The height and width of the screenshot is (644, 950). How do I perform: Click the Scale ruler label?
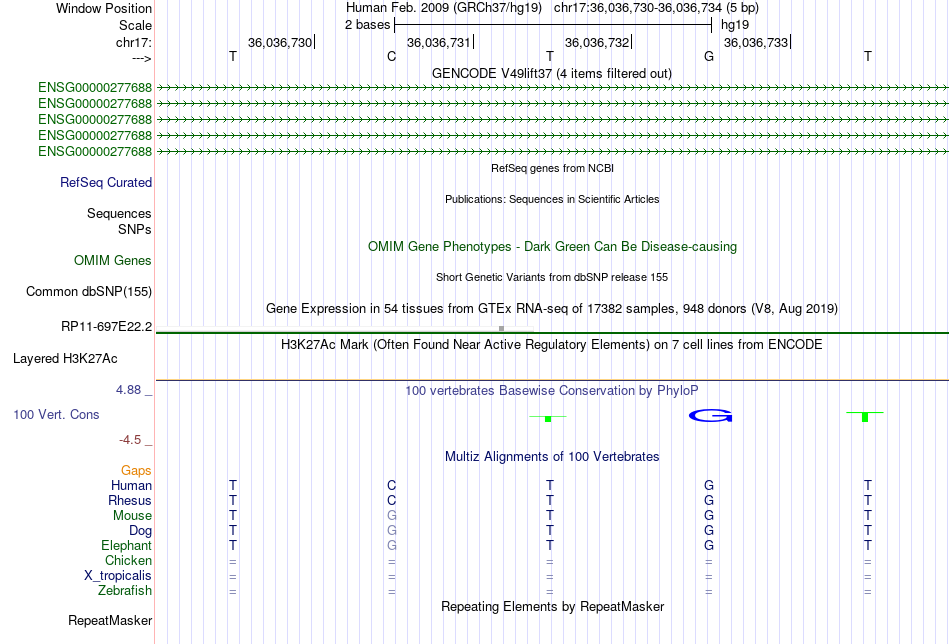point(136,25)
